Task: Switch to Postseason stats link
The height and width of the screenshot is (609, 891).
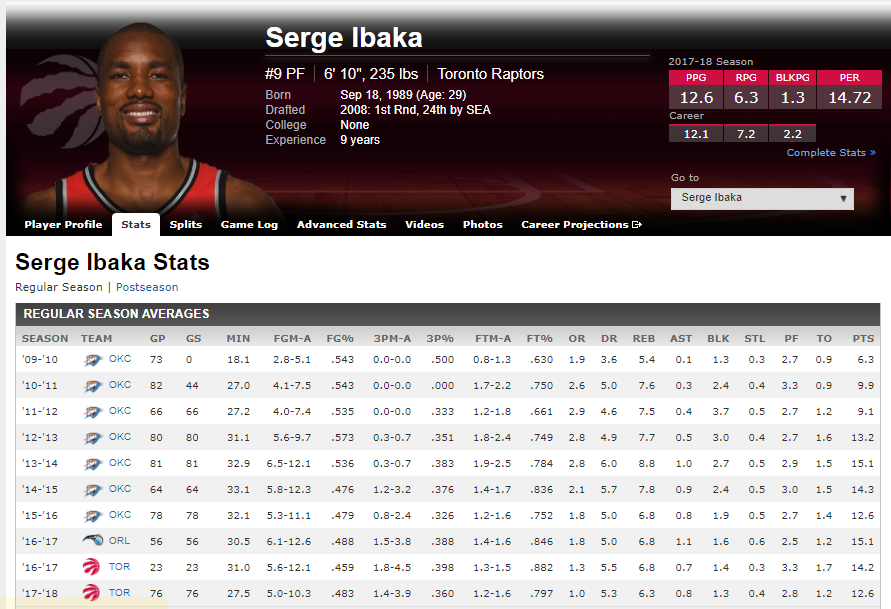Action: (150, 287)
